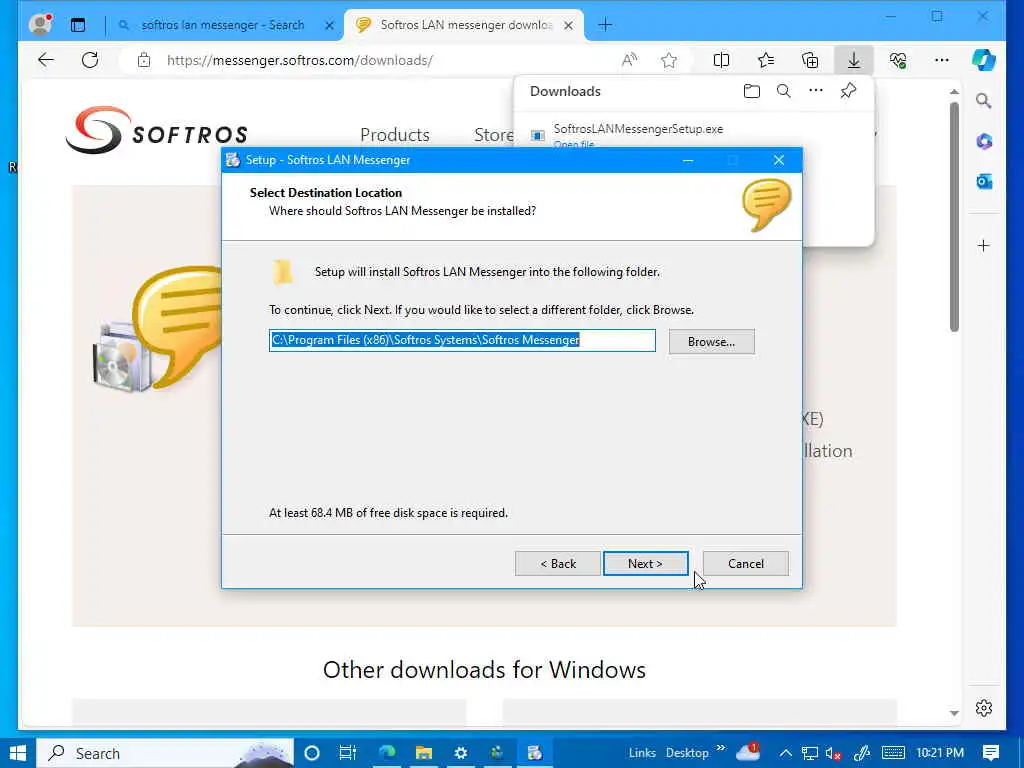Pin the Downloads panel
Screen dimensions: 1024x768
[x=848, y=91]
